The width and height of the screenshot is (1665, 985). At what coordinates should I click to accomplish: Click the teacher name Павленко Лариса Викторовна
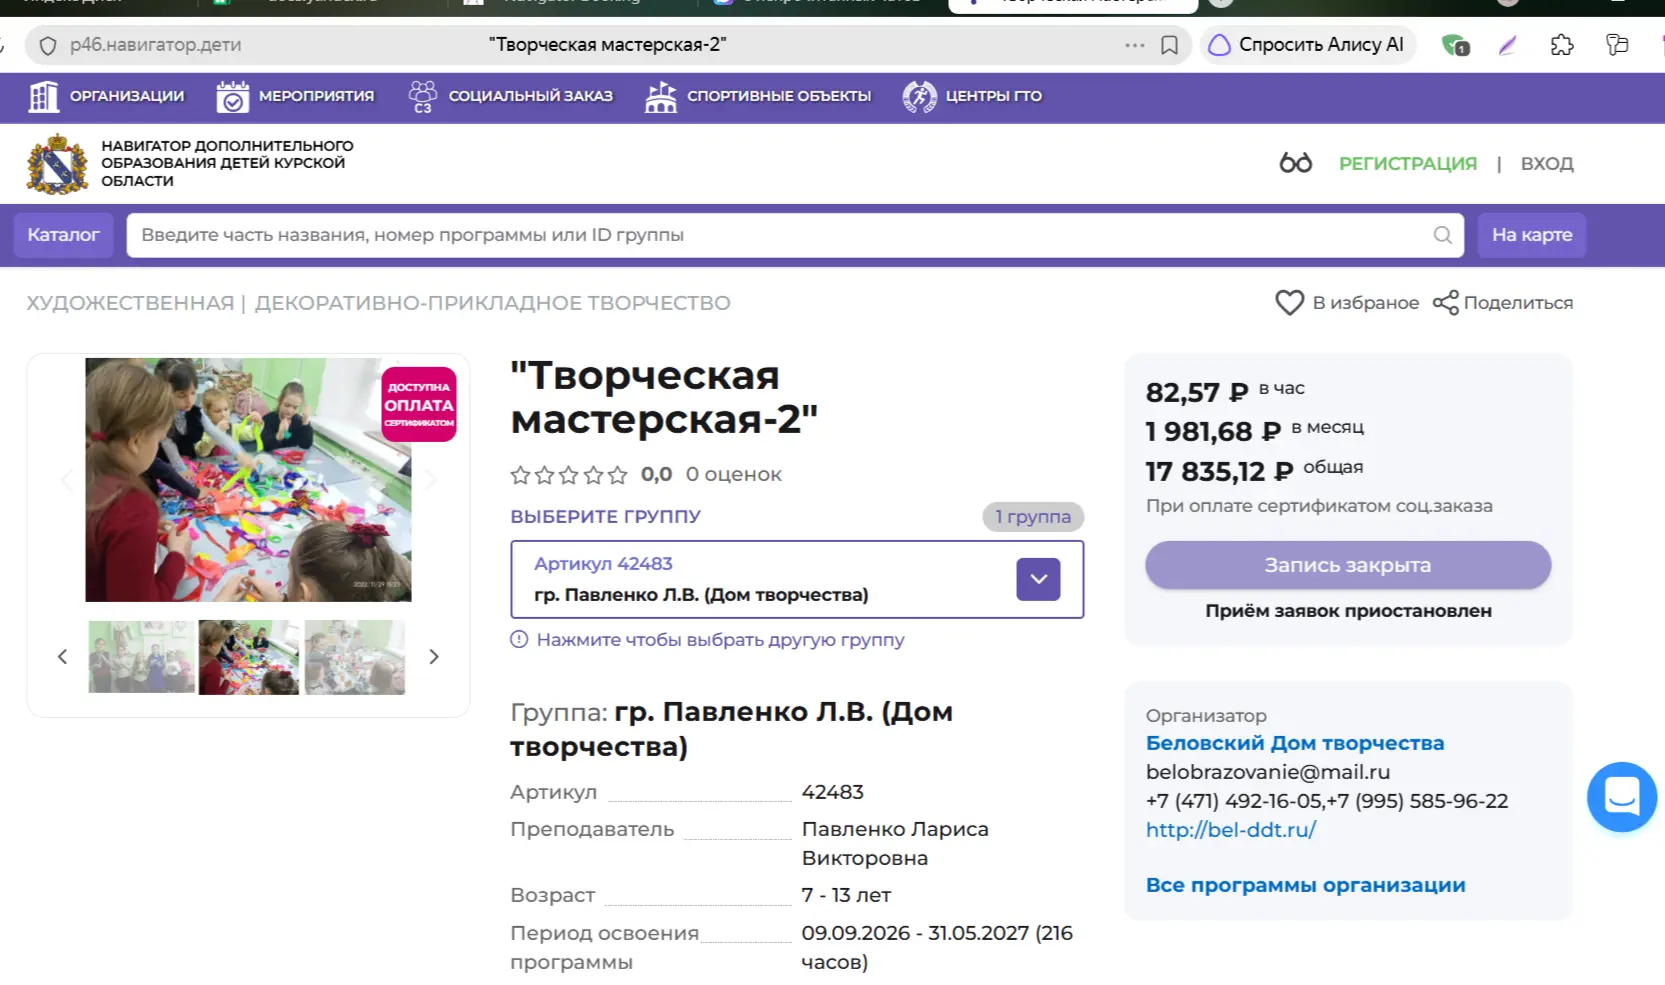click(895, 843)
